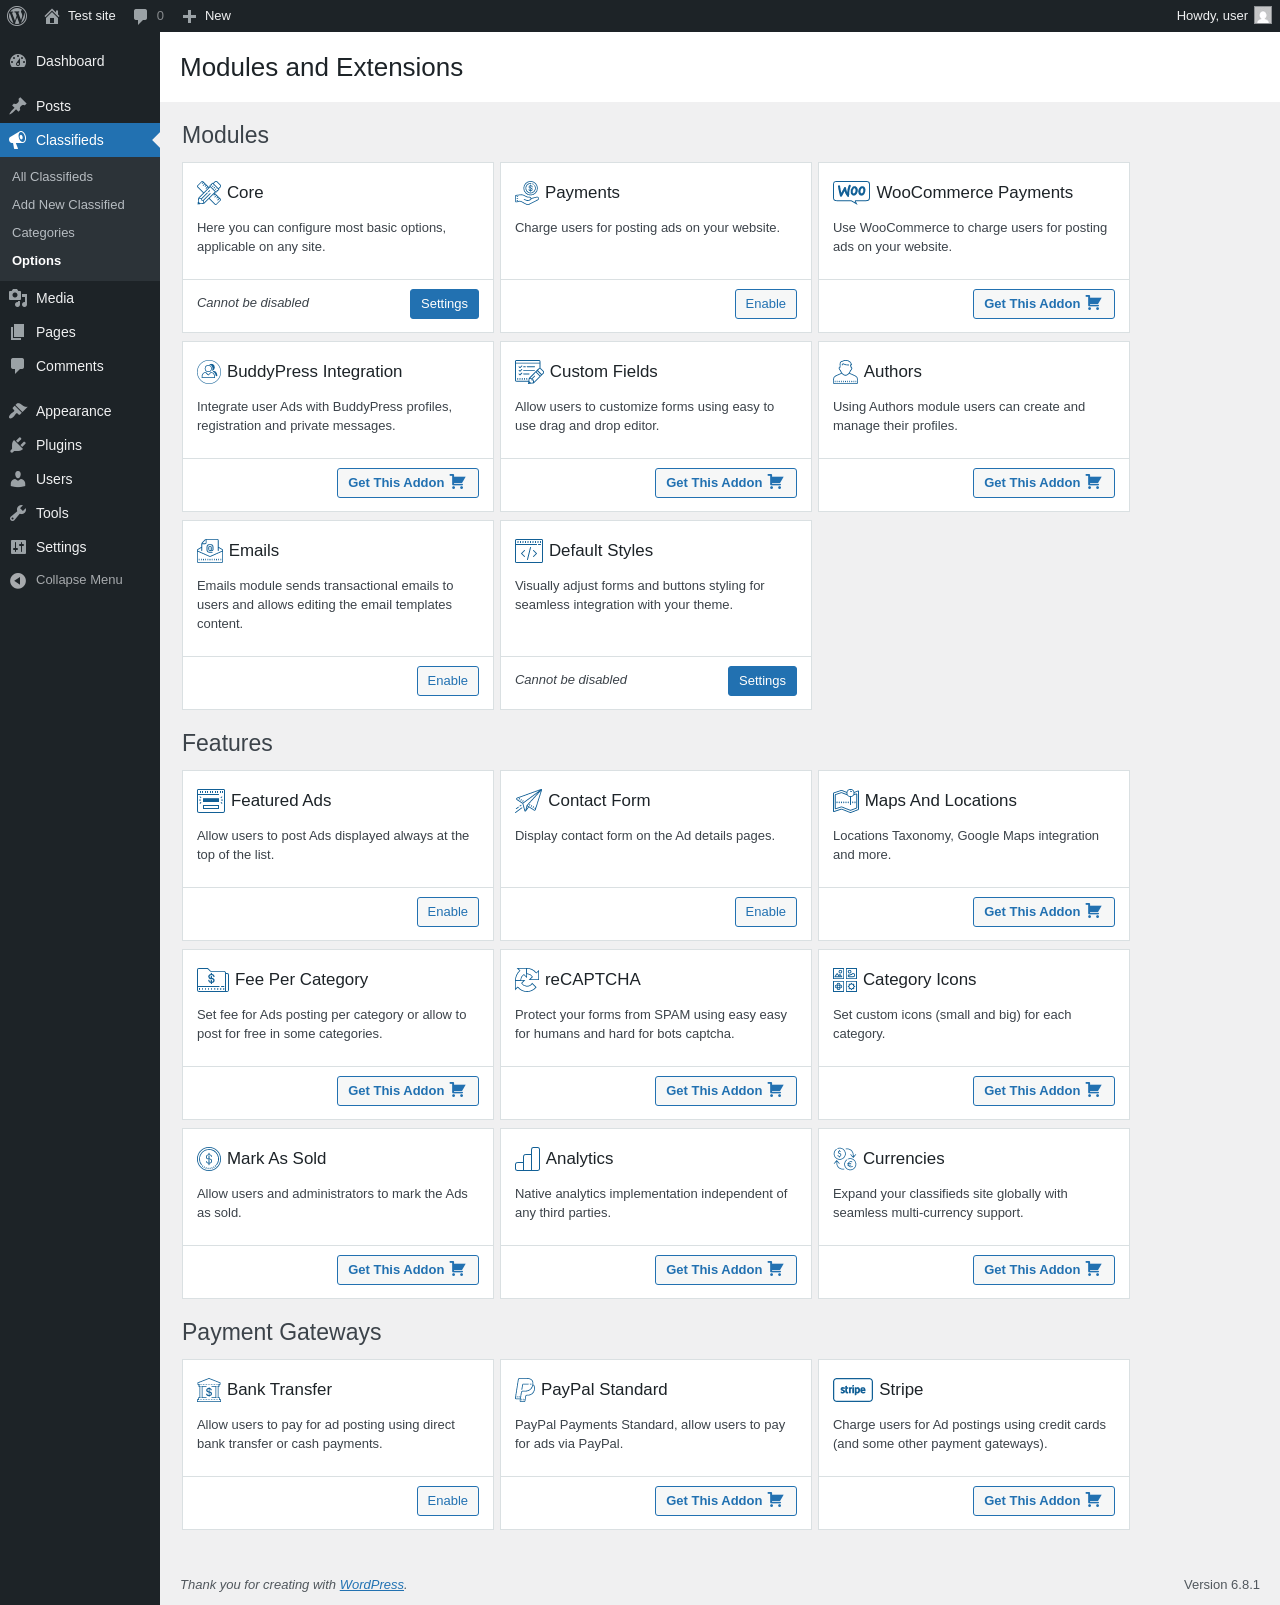This screenshot has width=1280, height=1605.
Task: Open Categories under Classifieds
Action: [x=80, y=232]
